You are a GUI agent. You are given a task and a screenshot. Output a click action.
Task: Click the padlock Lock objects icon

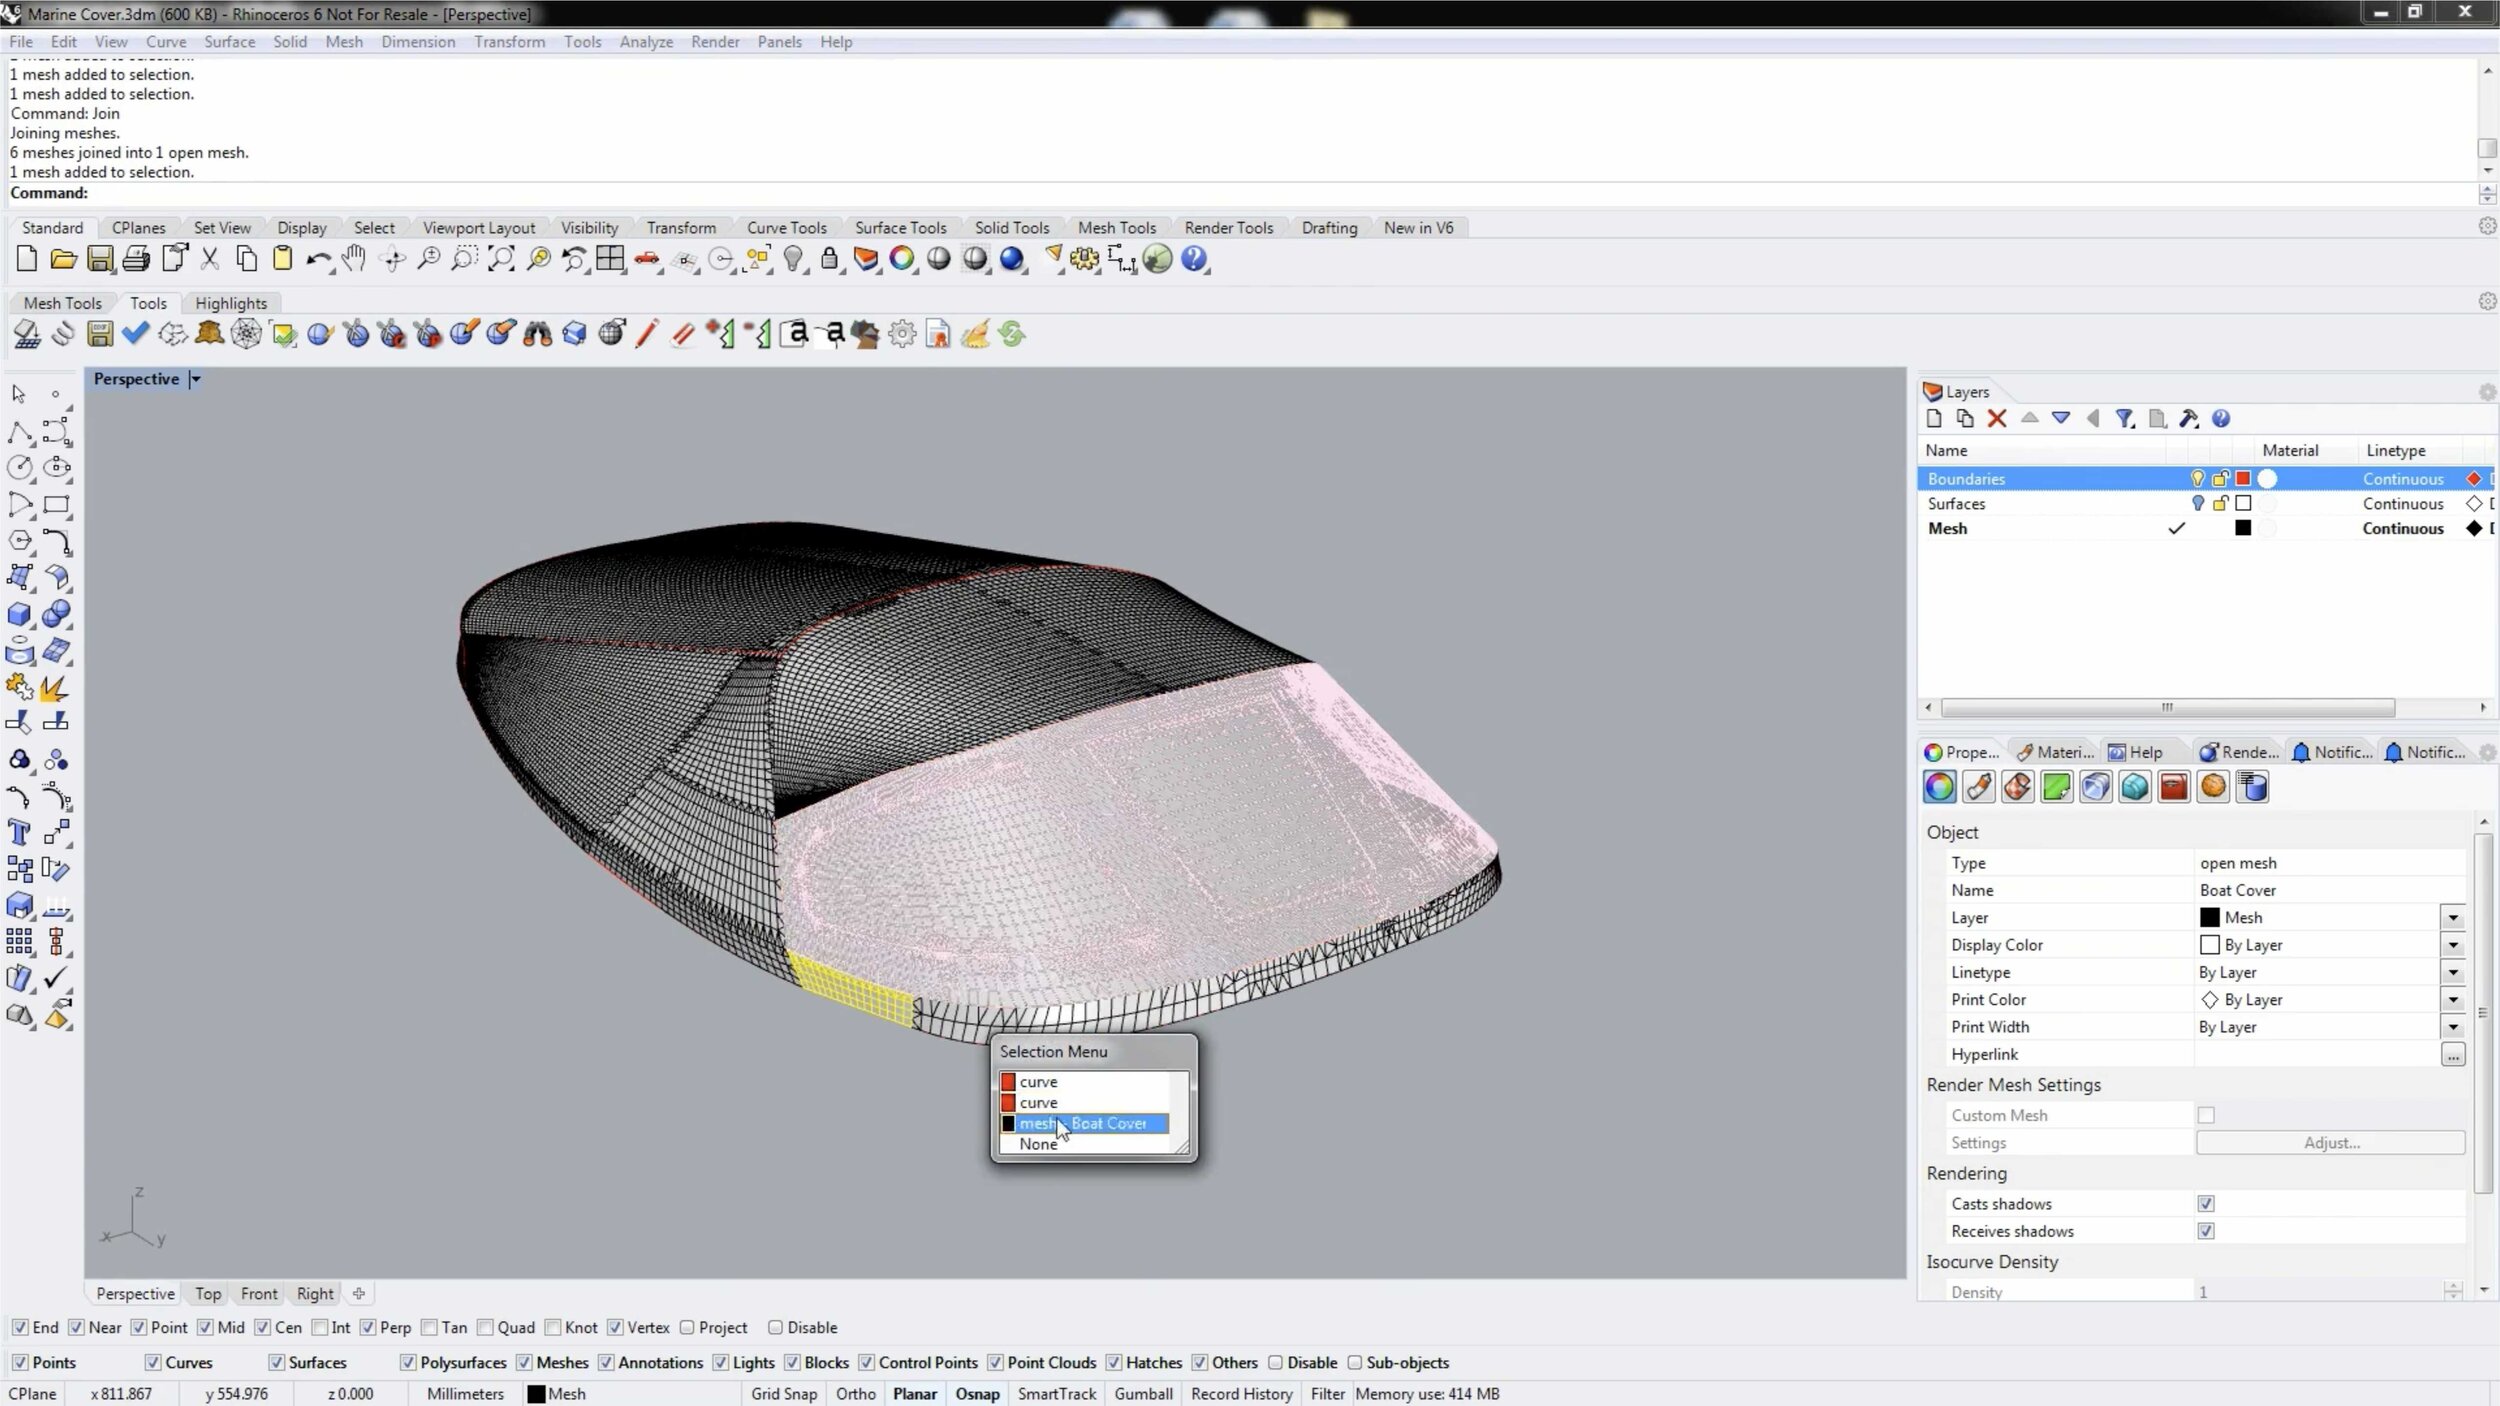pyautogui.click(x=829, y=259)
